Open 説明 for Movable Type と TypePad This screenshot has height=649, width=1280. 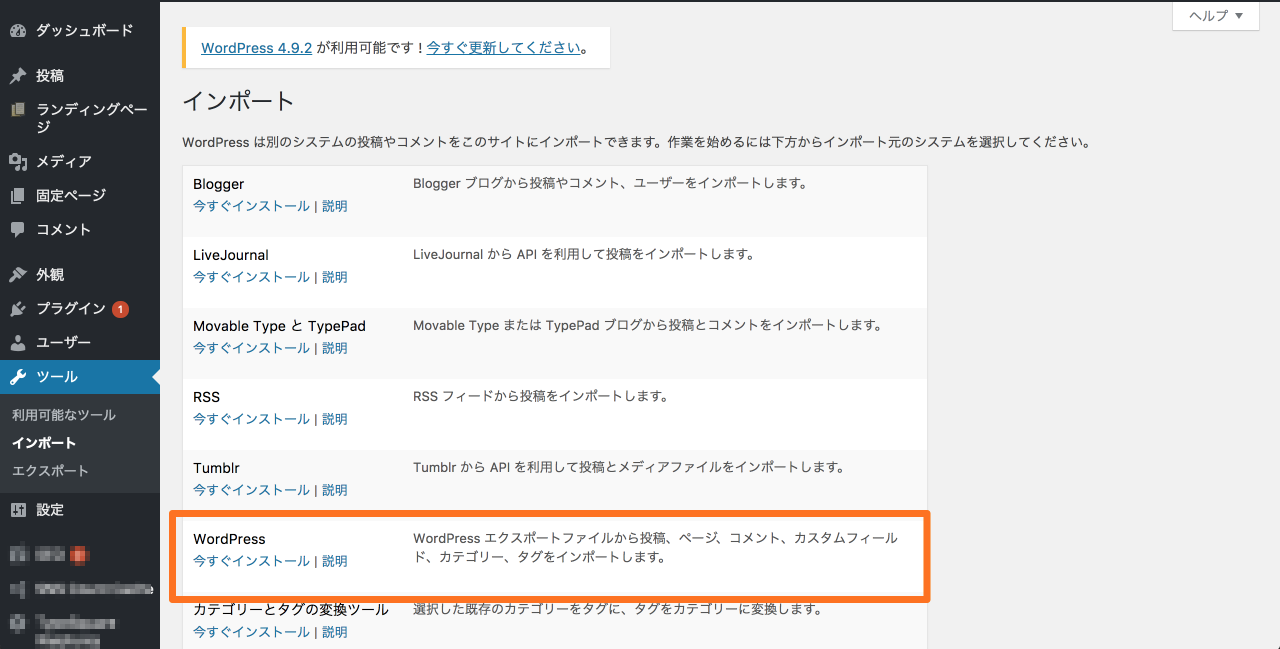tap(335, 348)
